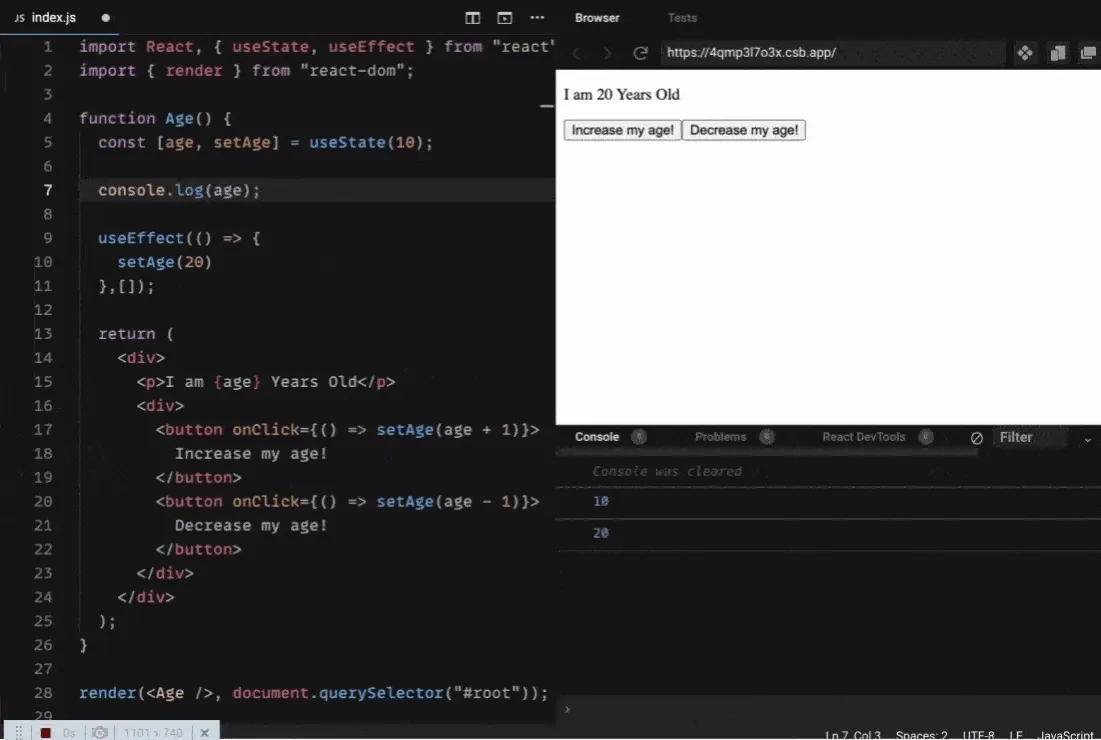Click the preview URL address field

coord(833,53)
